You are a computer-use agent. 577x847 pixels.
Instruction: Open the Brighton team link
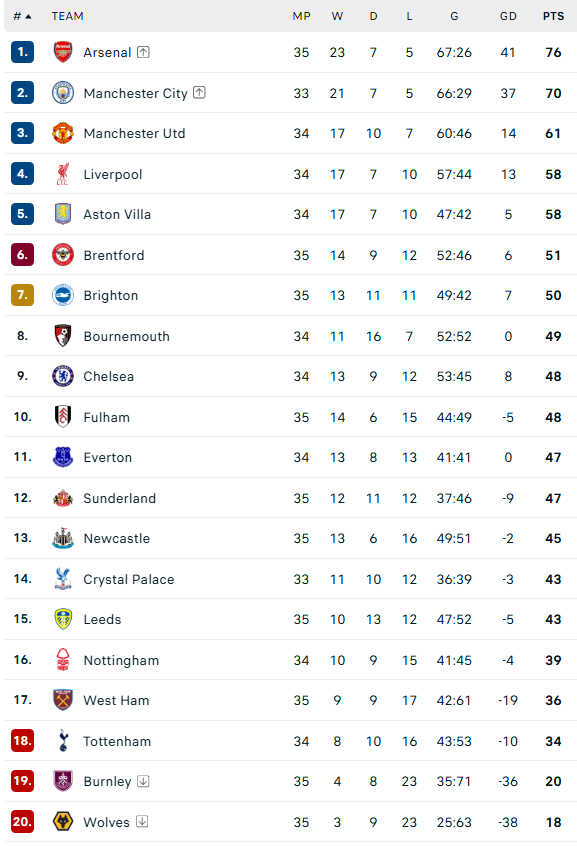(111, 295)
